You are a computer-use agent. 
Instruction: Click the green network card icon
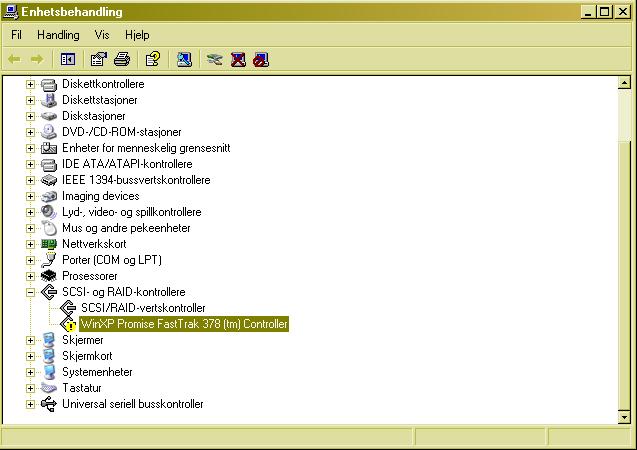click(49, 244)
